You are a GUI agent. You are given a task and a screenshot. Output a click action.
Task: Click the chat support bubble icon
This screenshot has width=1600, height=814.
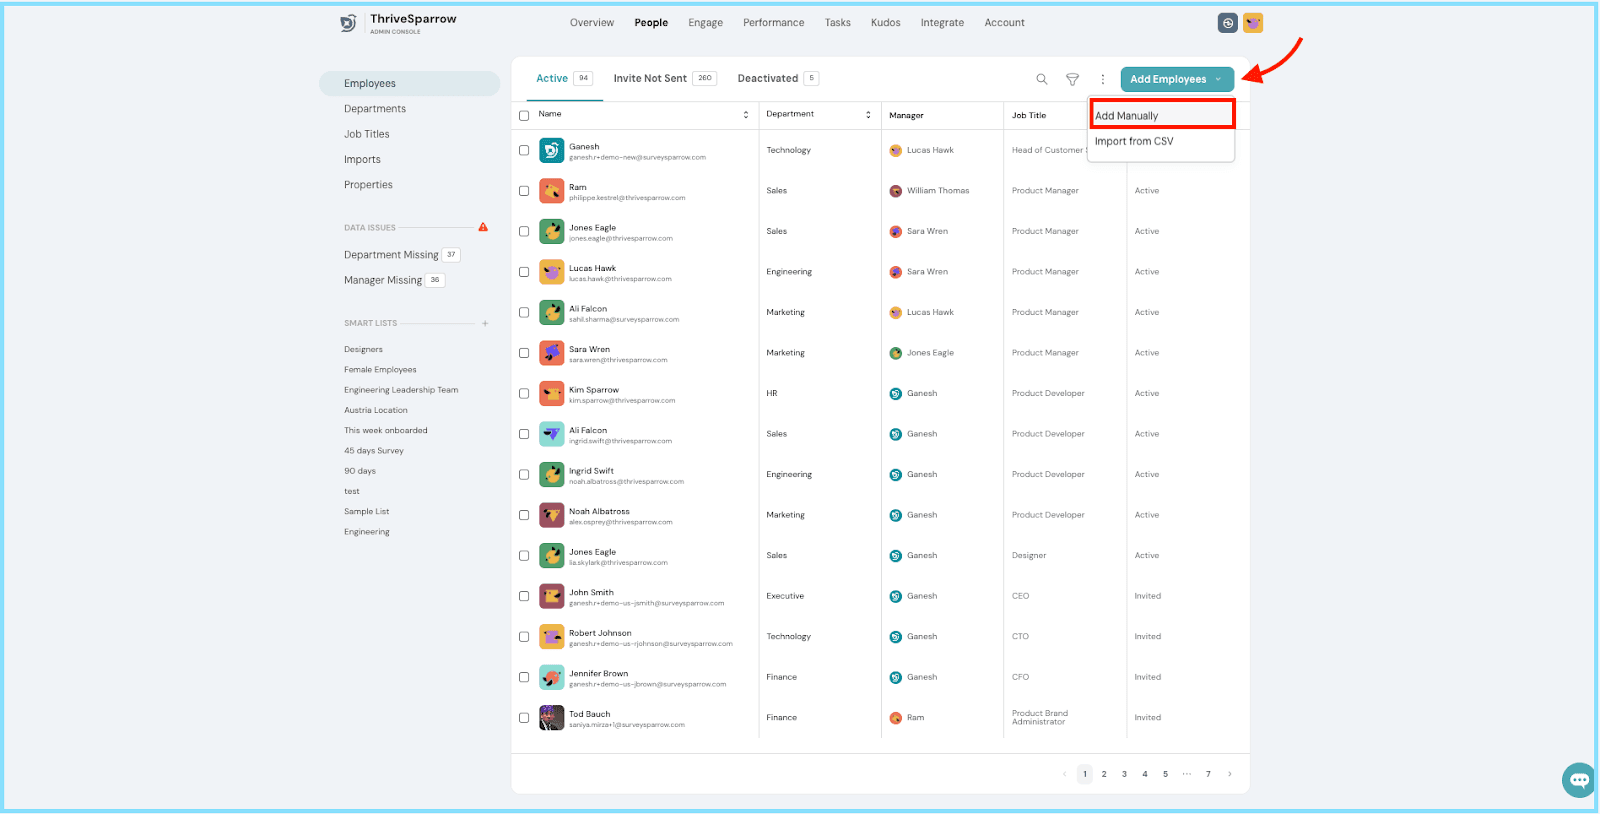pyautogui.click(x=1579, y=780)
